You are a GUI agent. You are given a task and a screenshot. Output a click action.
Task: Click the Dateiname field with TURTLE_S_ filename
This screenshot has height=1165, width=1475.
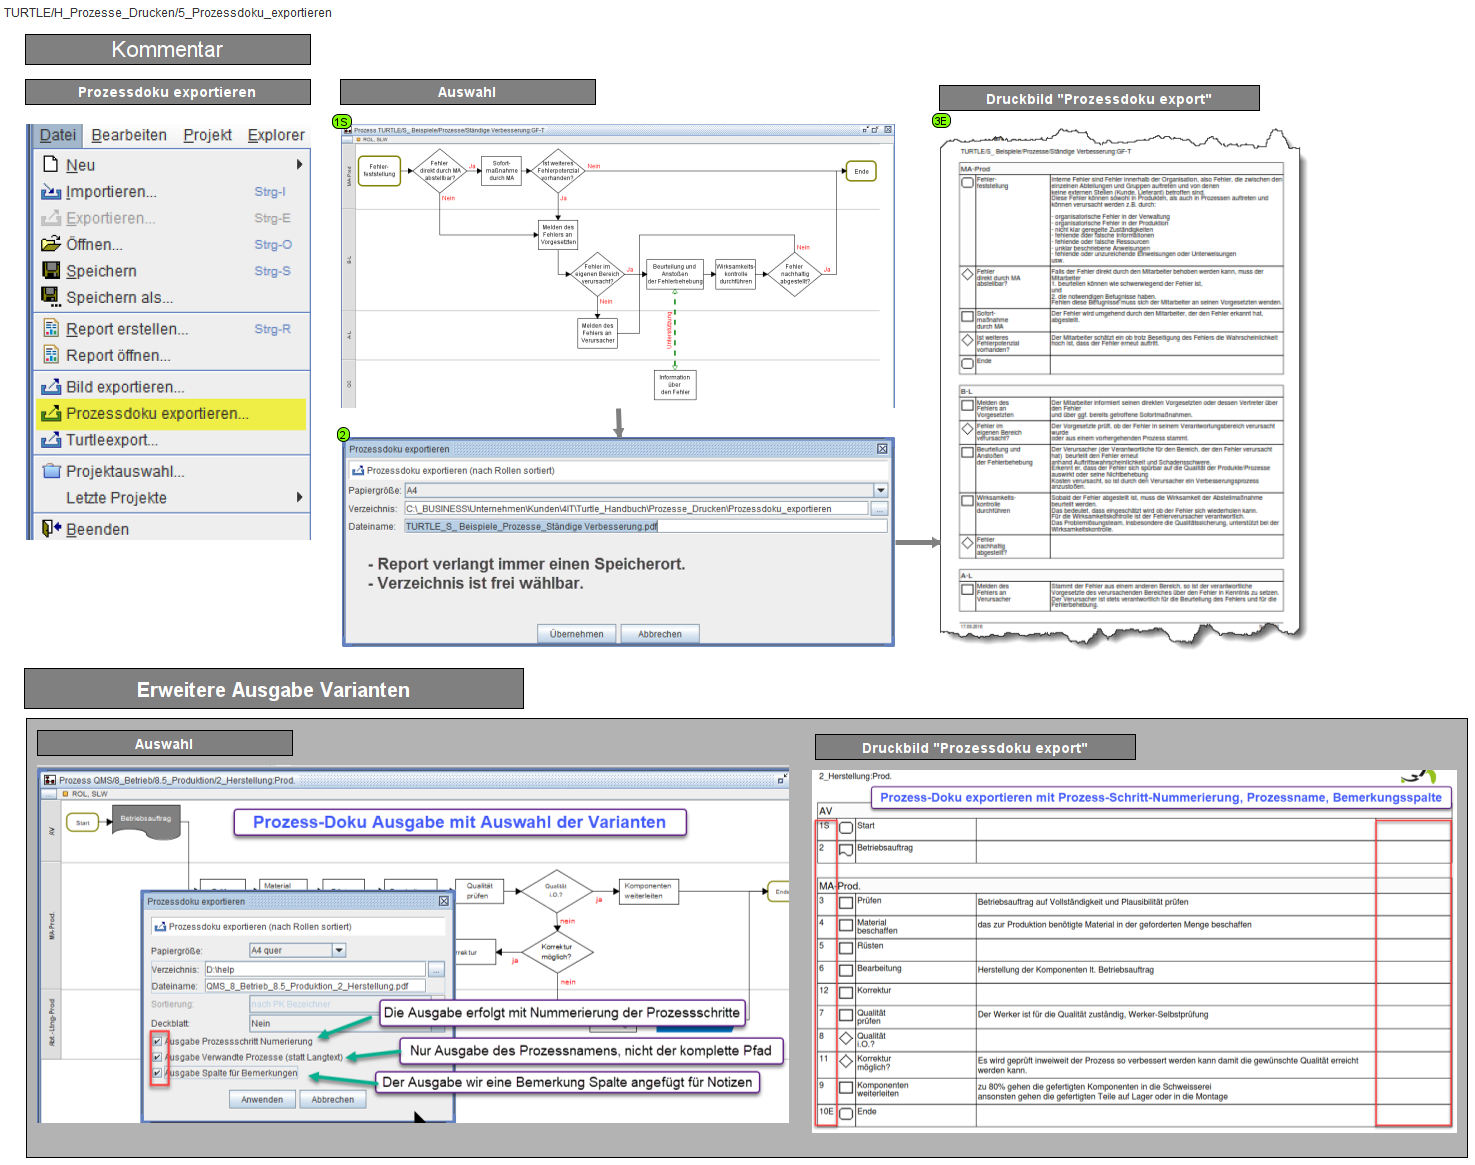click(x=645, y=526)
